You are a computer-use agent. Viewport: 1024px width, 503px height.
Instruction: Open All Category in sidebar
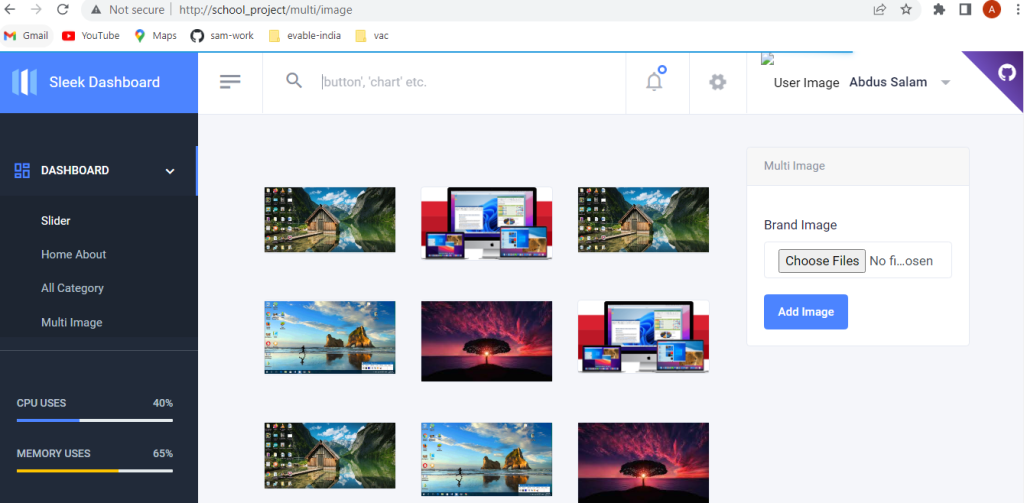[72, 289]
